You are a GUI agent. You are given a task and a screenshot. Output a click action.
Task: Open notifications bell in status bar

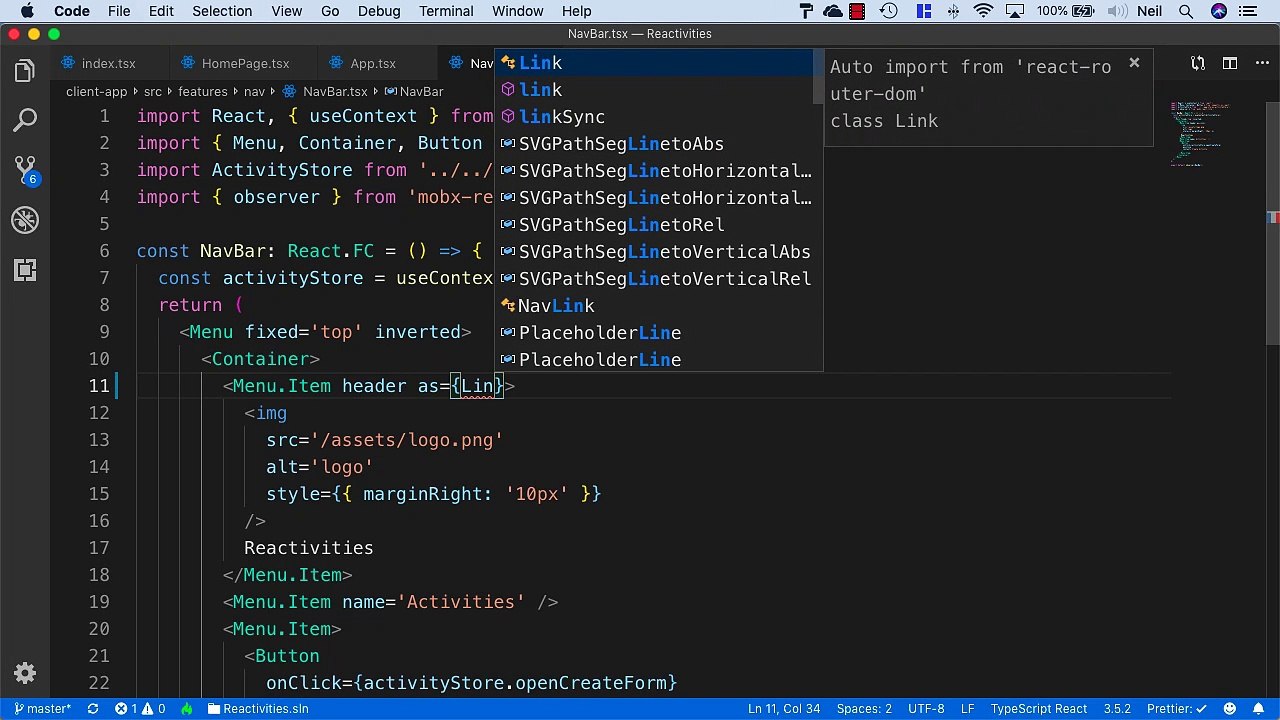click(x=1260, y=709)
